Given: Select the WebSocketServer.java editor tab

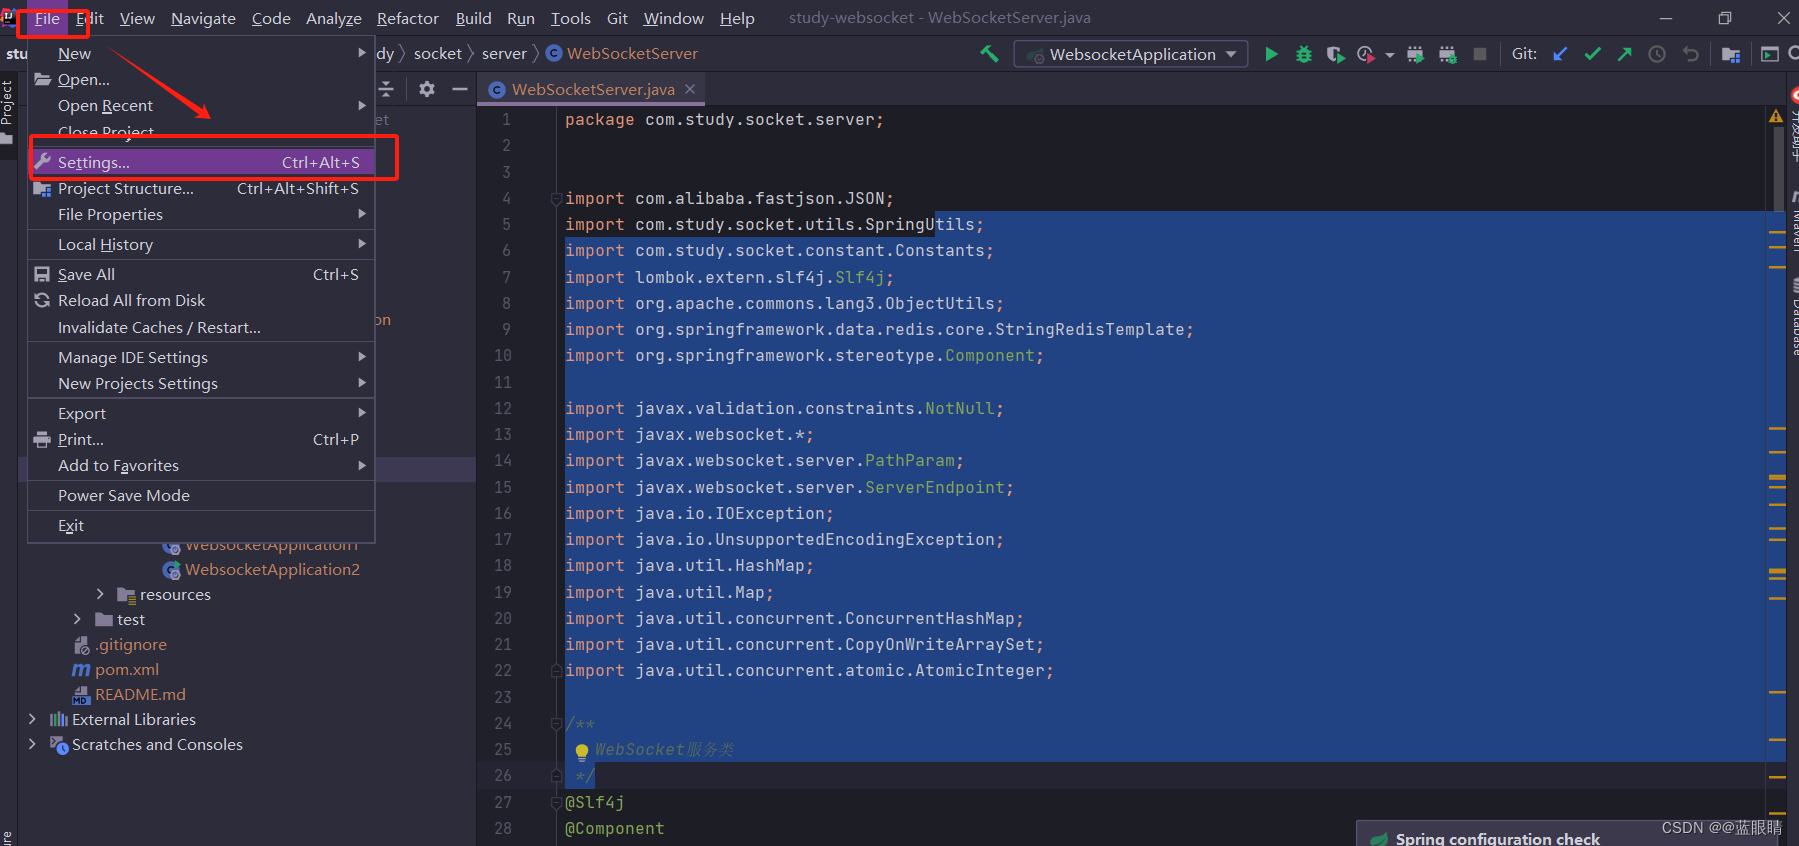Looking at the screenshot, I should click(x=593, y=89).
